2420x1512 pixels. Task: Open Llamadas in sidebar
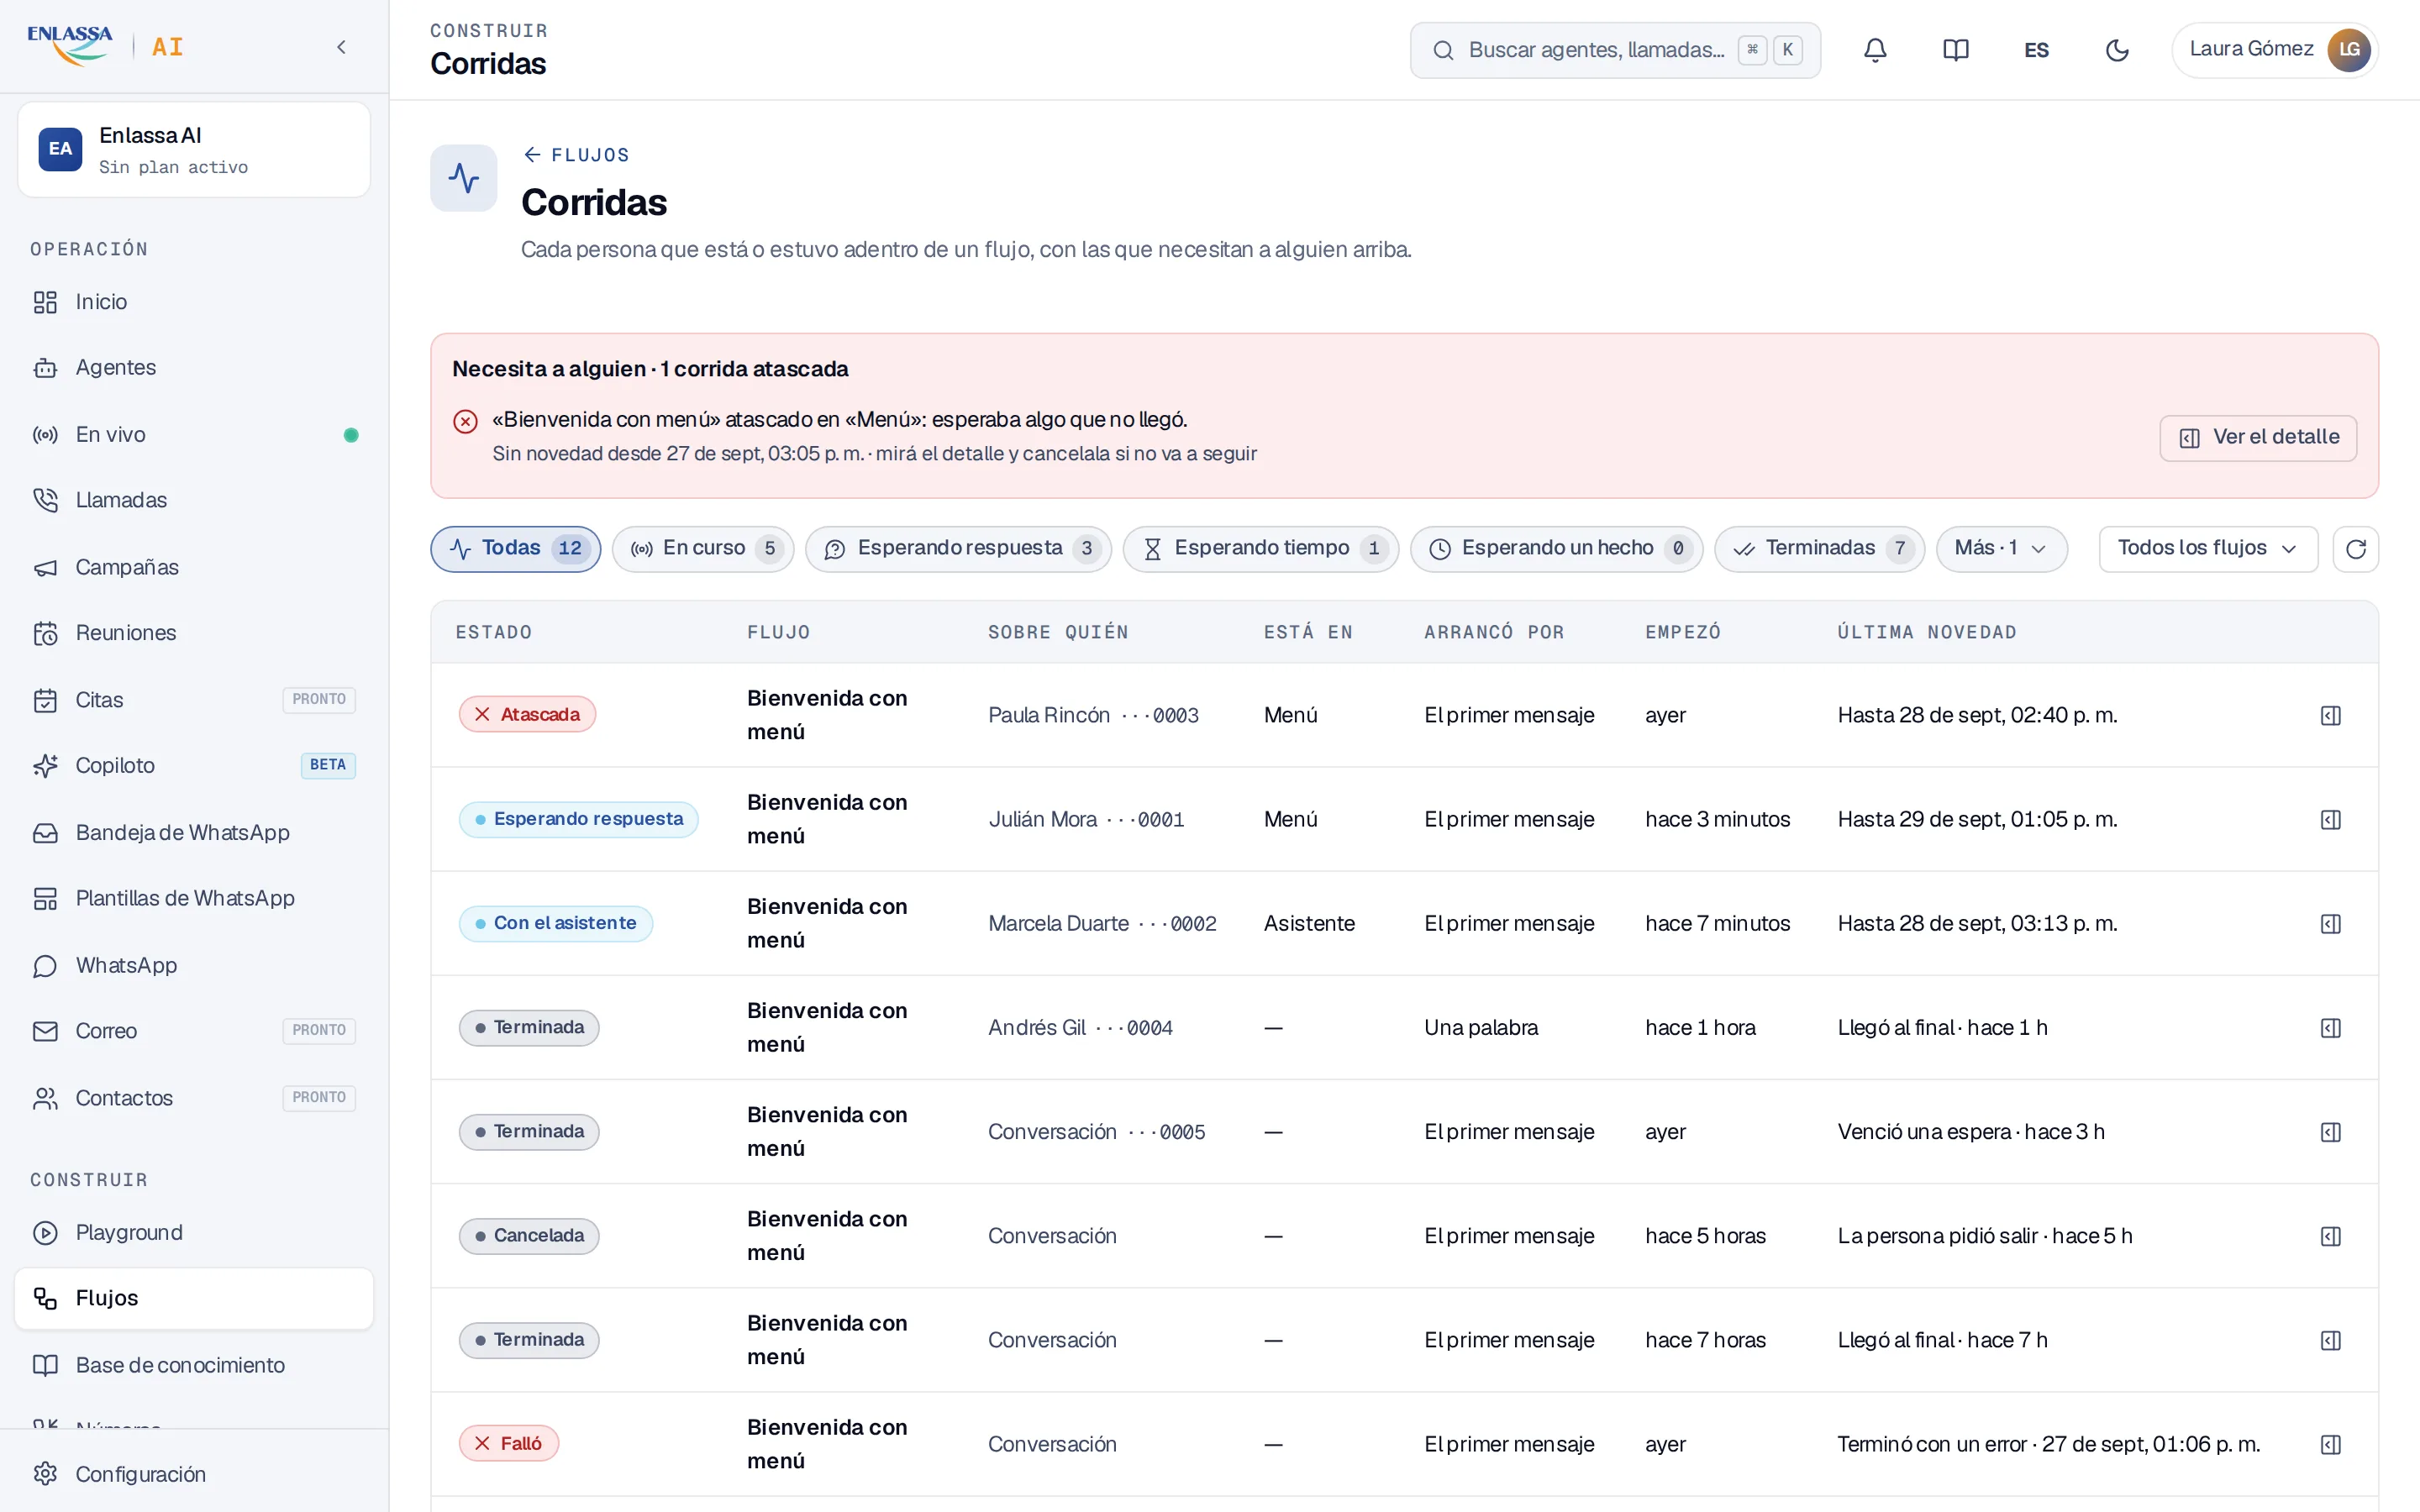tap(194, 500)
